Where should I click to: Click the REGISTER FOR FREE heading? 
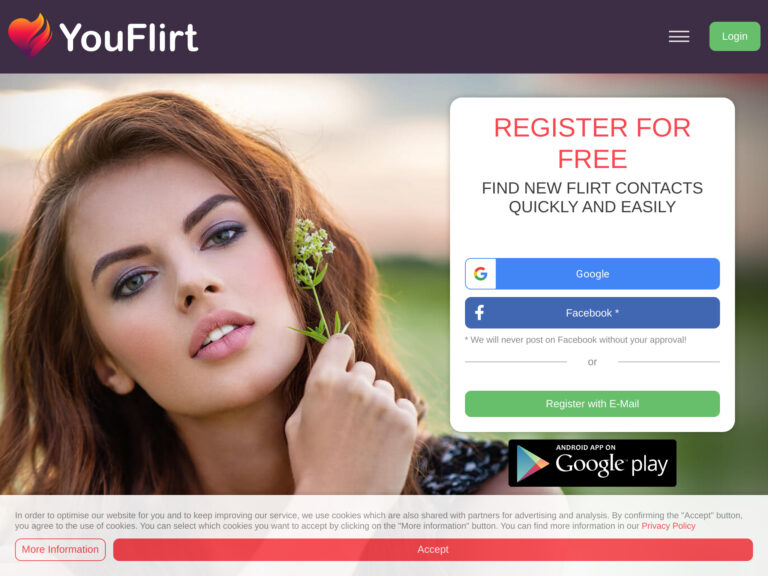(x=592, y=143)
